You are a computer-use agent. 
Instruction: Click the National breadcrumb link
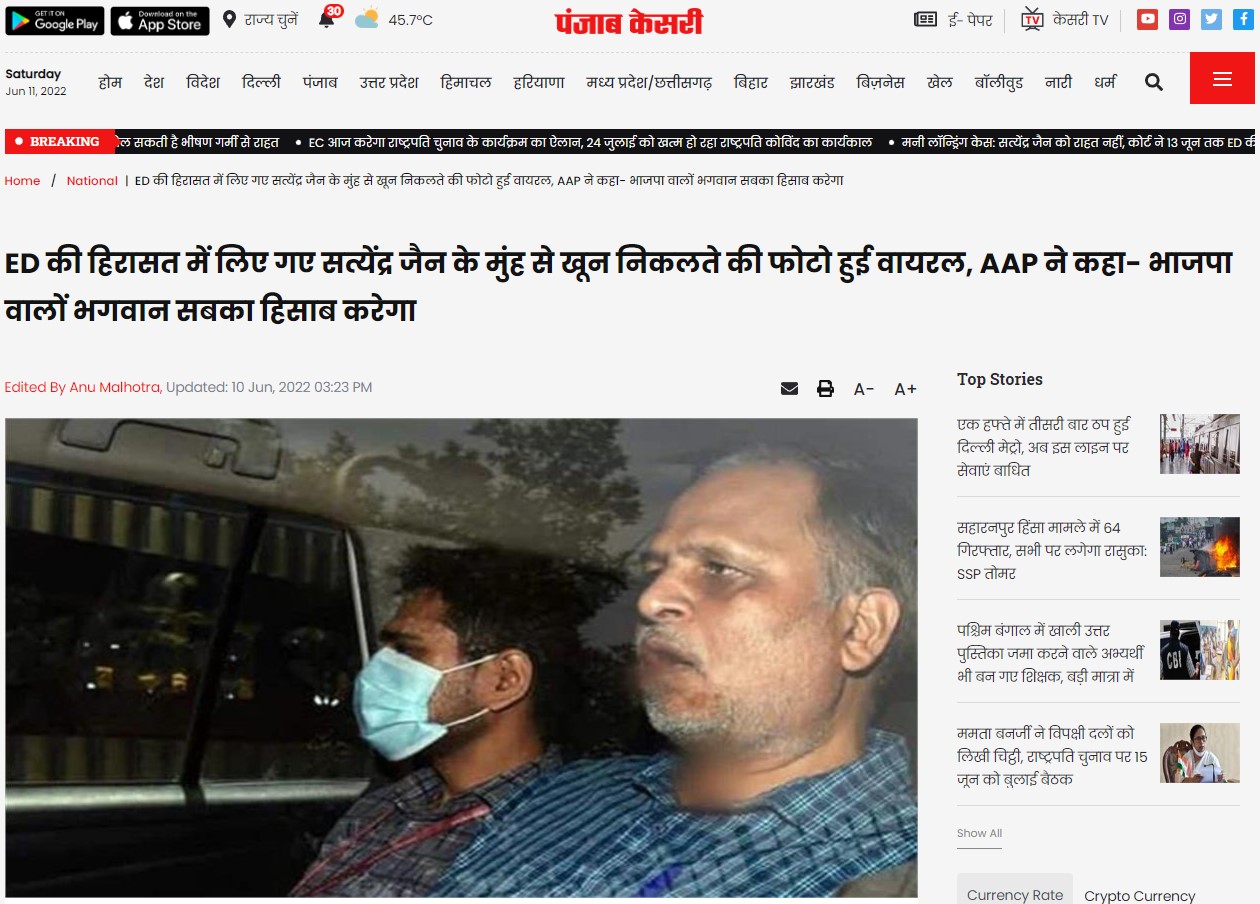tap(92, 181)
